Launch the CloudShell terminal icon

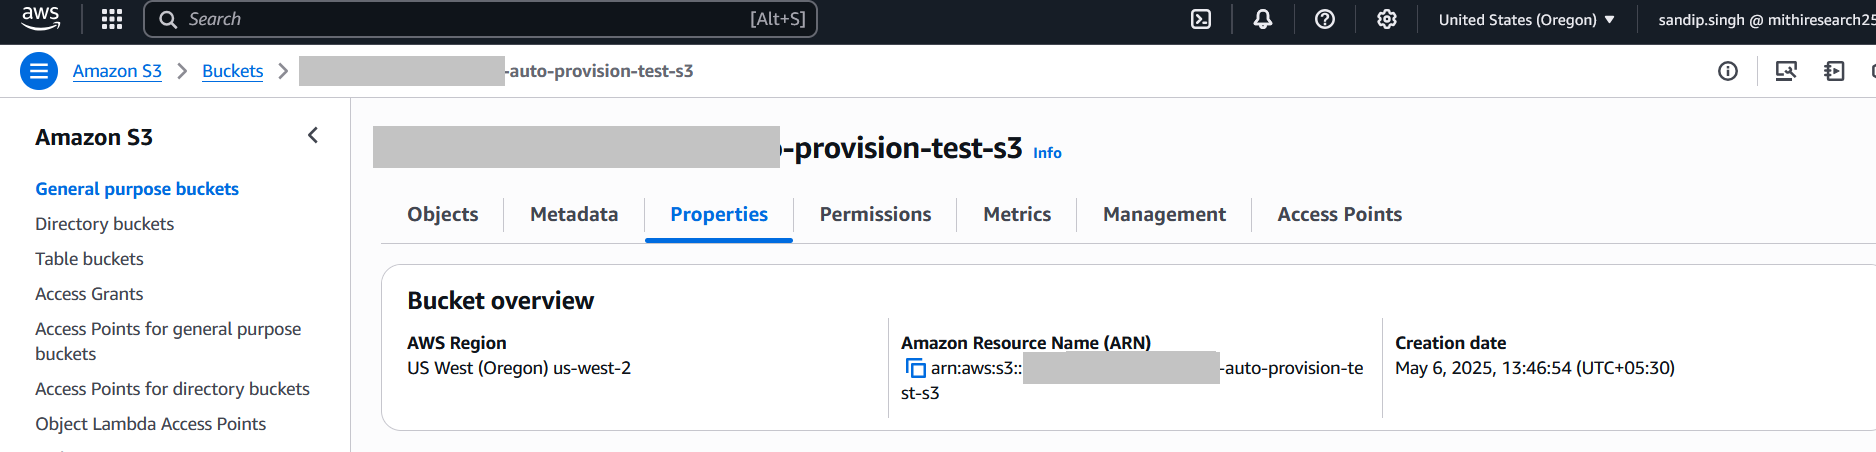1201,19
